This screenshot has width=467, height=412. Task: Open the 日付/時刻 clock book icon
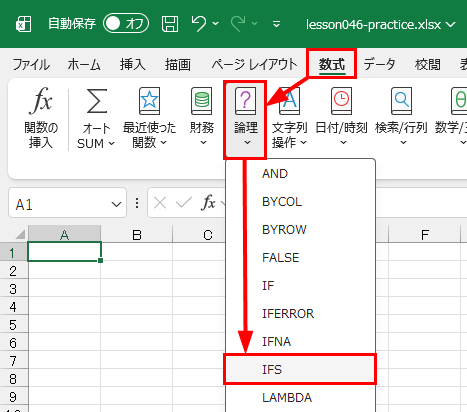[x=341, y=101]
